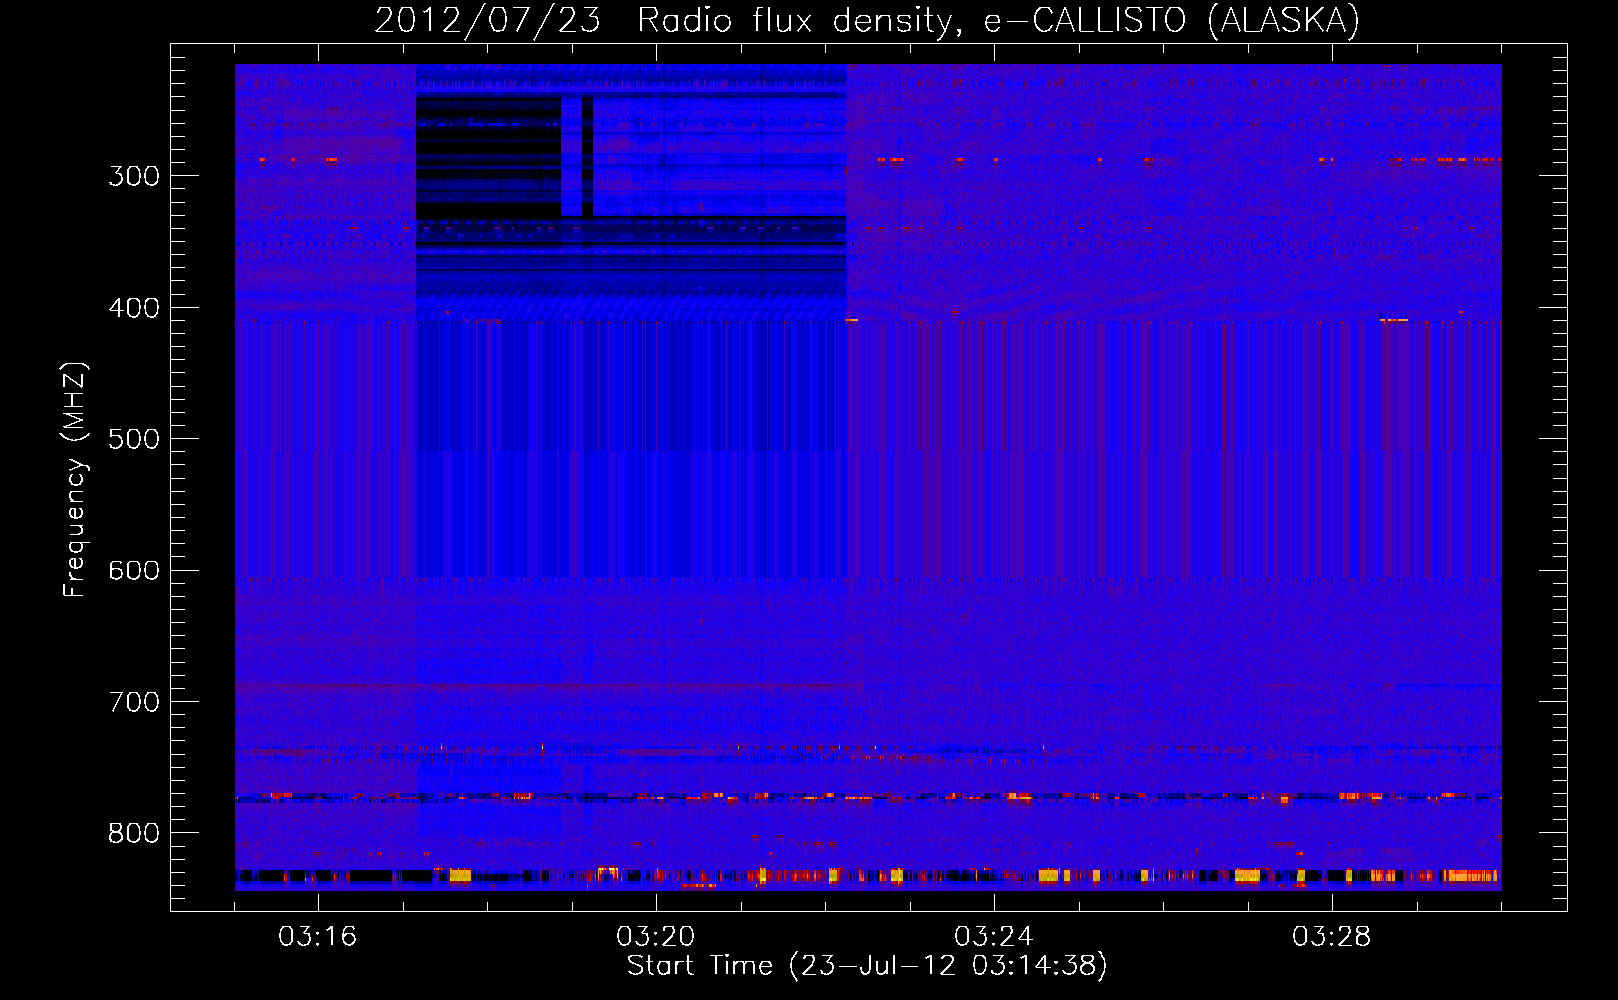Click the 800 frequency tick label
Viewport: 1618px width, 1000px height.
134,833
